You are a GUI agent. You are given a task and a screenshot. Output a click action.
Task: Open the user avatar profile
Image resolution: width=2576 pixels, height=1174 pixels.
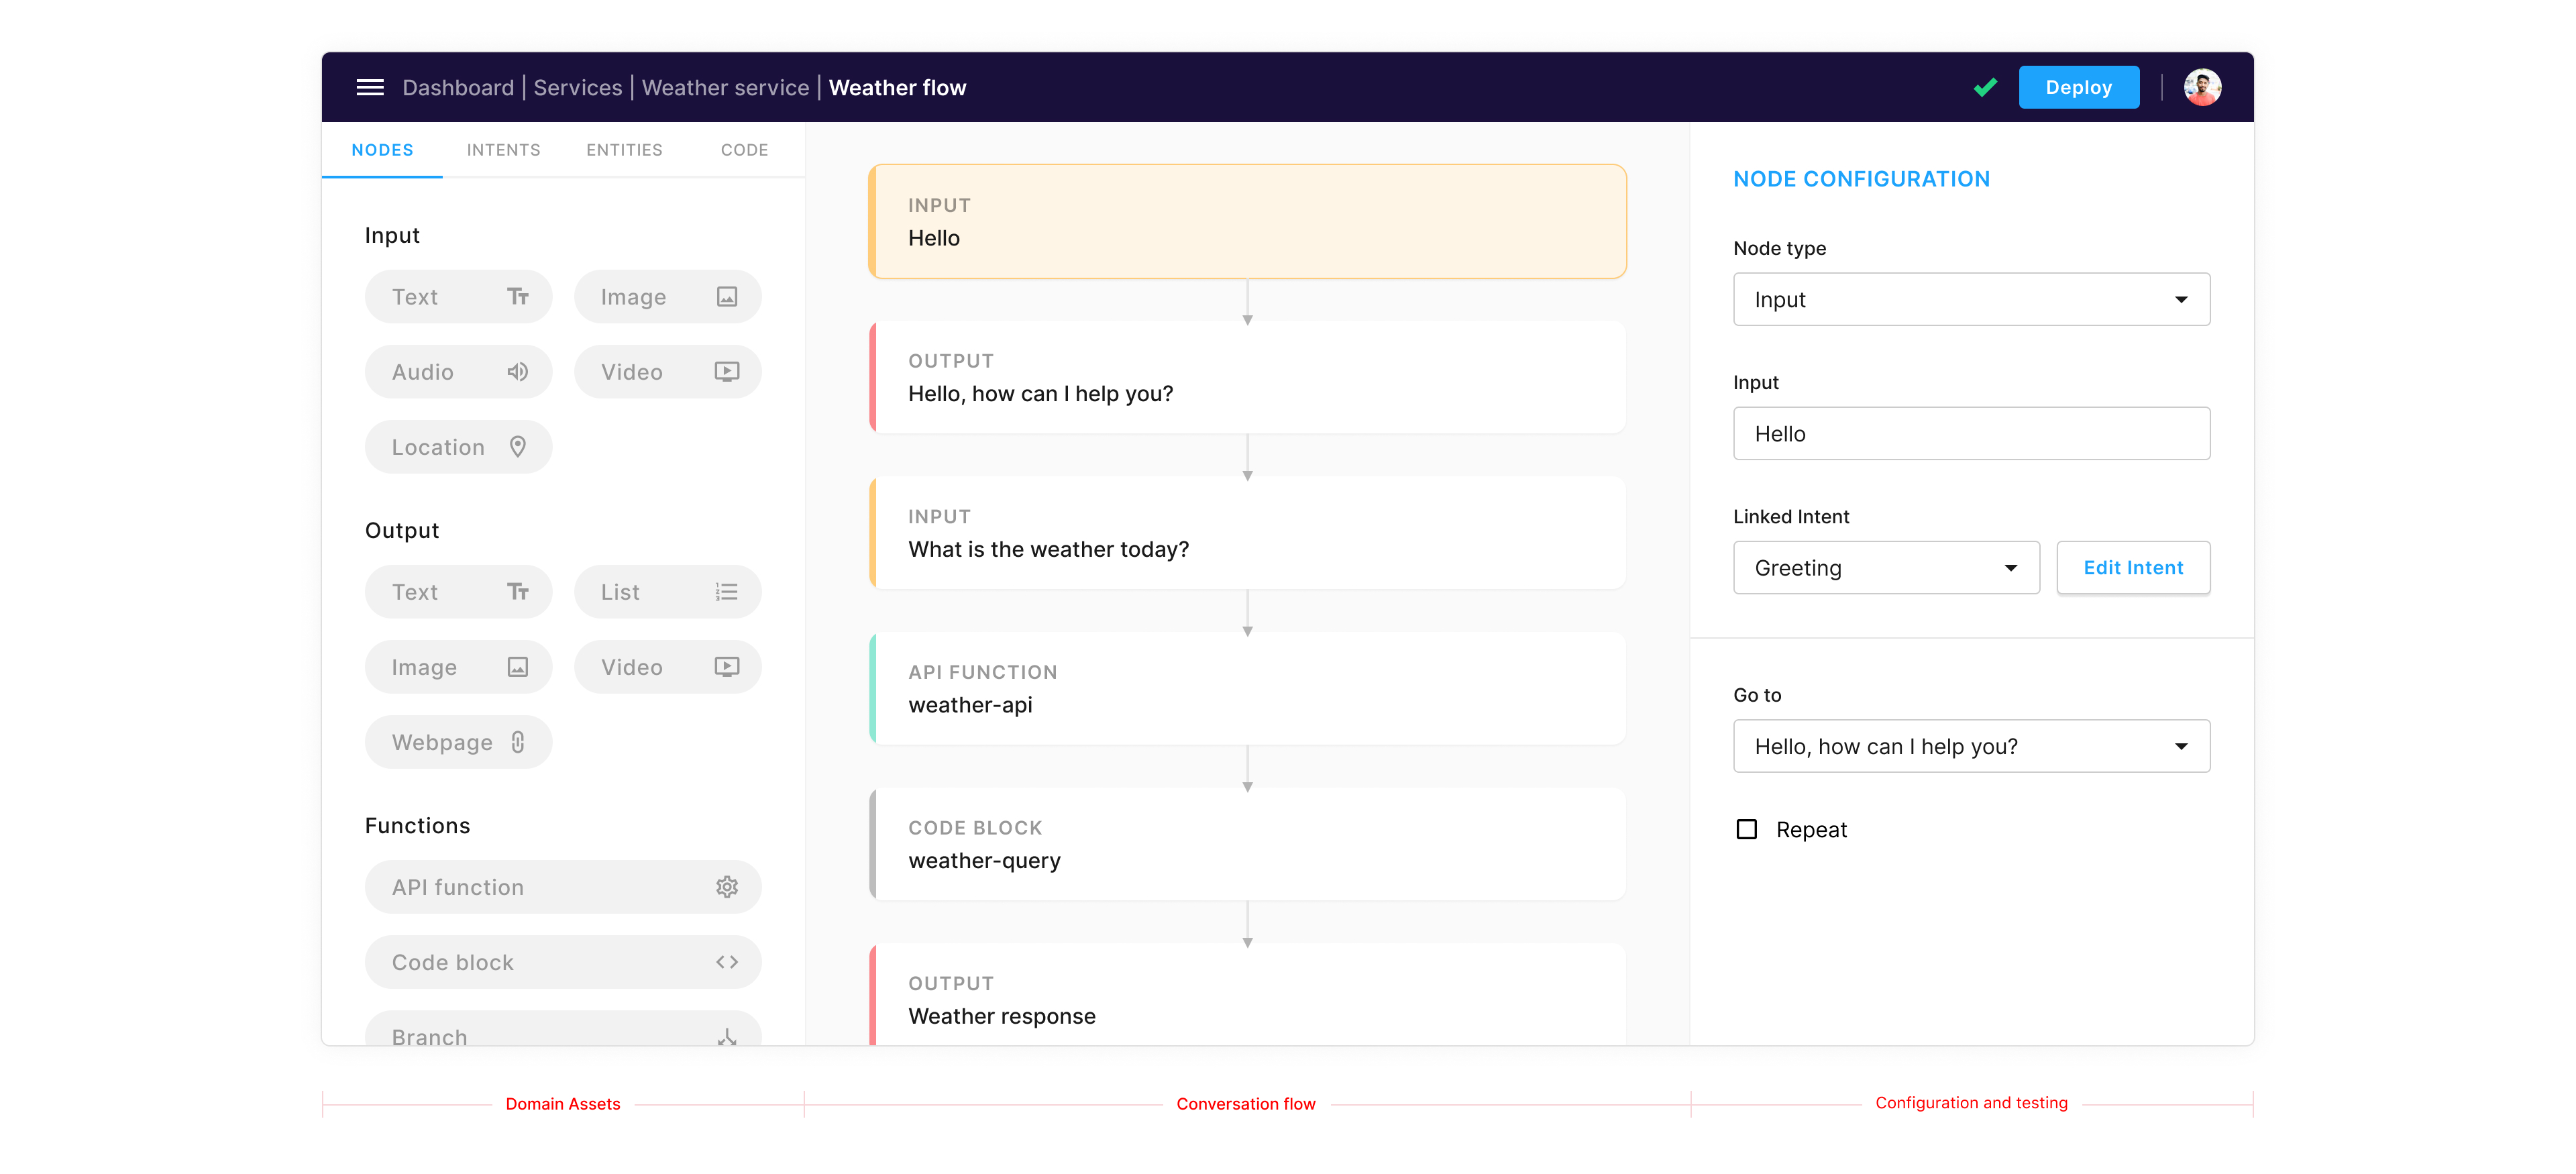2202,87
